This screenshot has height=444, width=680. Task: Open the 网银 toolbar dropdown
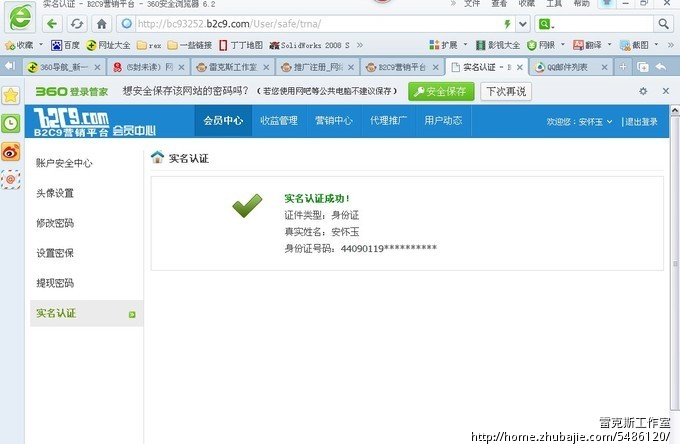tap(546, 45)
